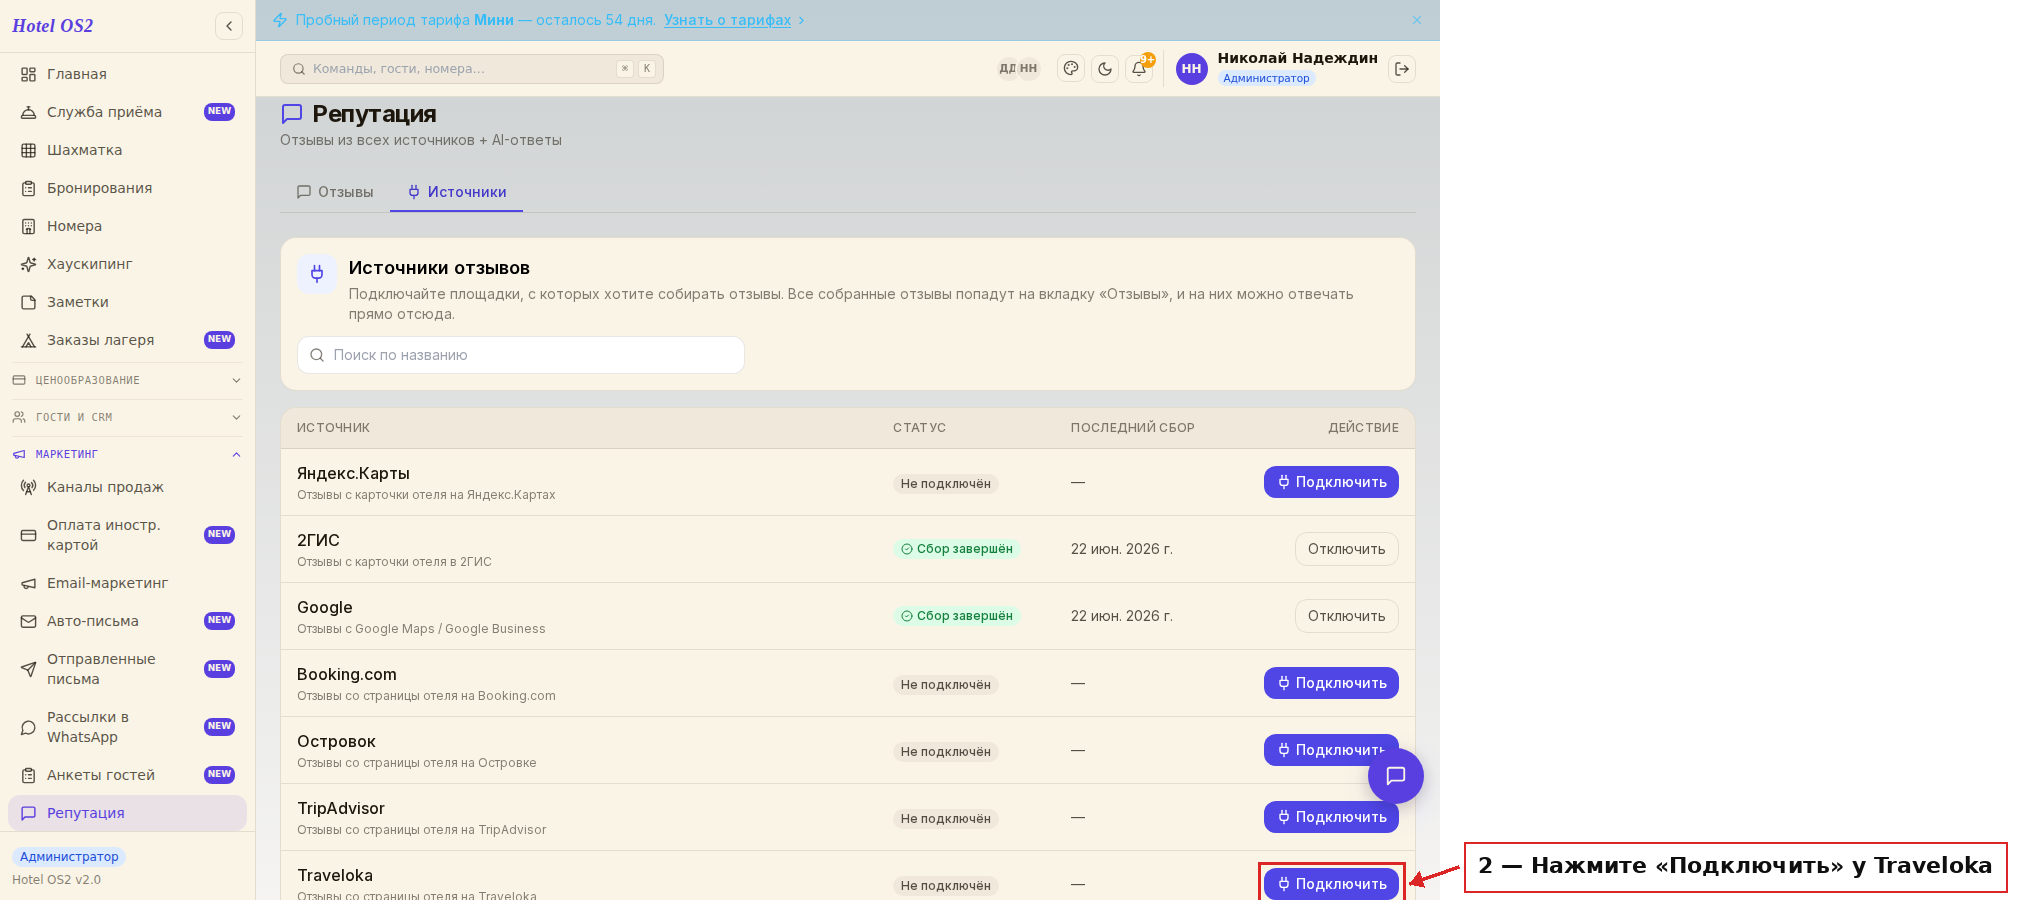Image resolution: width=2031 pixels, height=900 pixels.
Task: Click the Booking.com Не подключён badge
Action: click(x=945, y=685)
